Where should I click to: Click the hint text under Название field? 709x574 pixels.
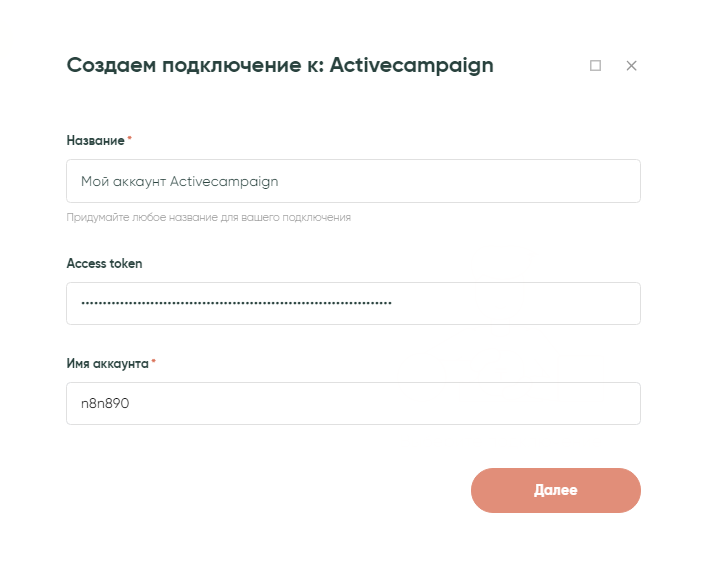[x=208, y=217]
